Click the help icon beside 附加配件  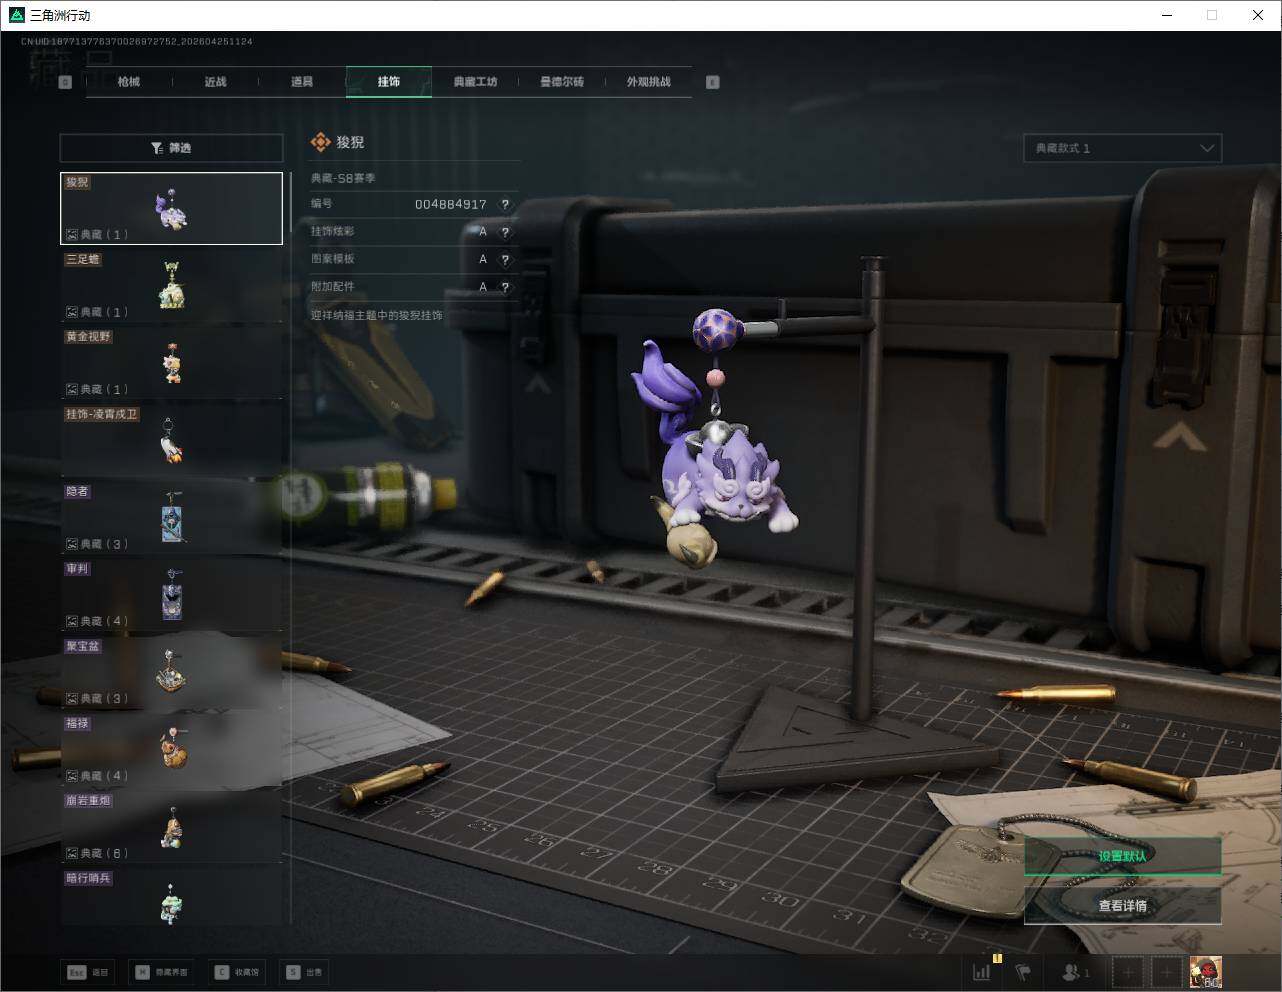click(x=505, y=287)
